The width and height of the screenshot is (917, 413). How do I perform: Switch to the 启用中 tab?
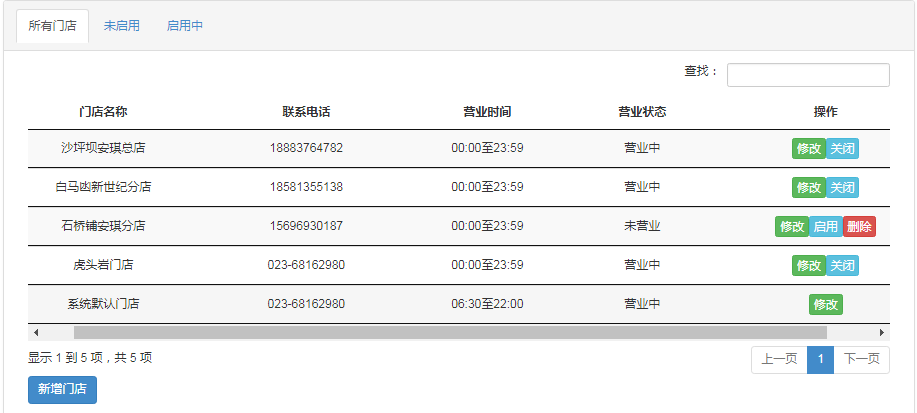185,26
